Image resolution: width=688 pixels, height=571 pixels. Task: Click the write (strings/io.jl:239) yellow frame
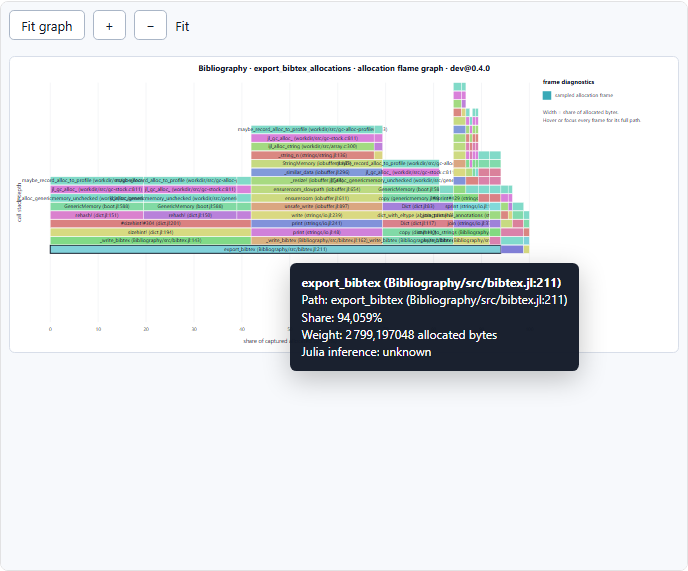pos(317,215)
